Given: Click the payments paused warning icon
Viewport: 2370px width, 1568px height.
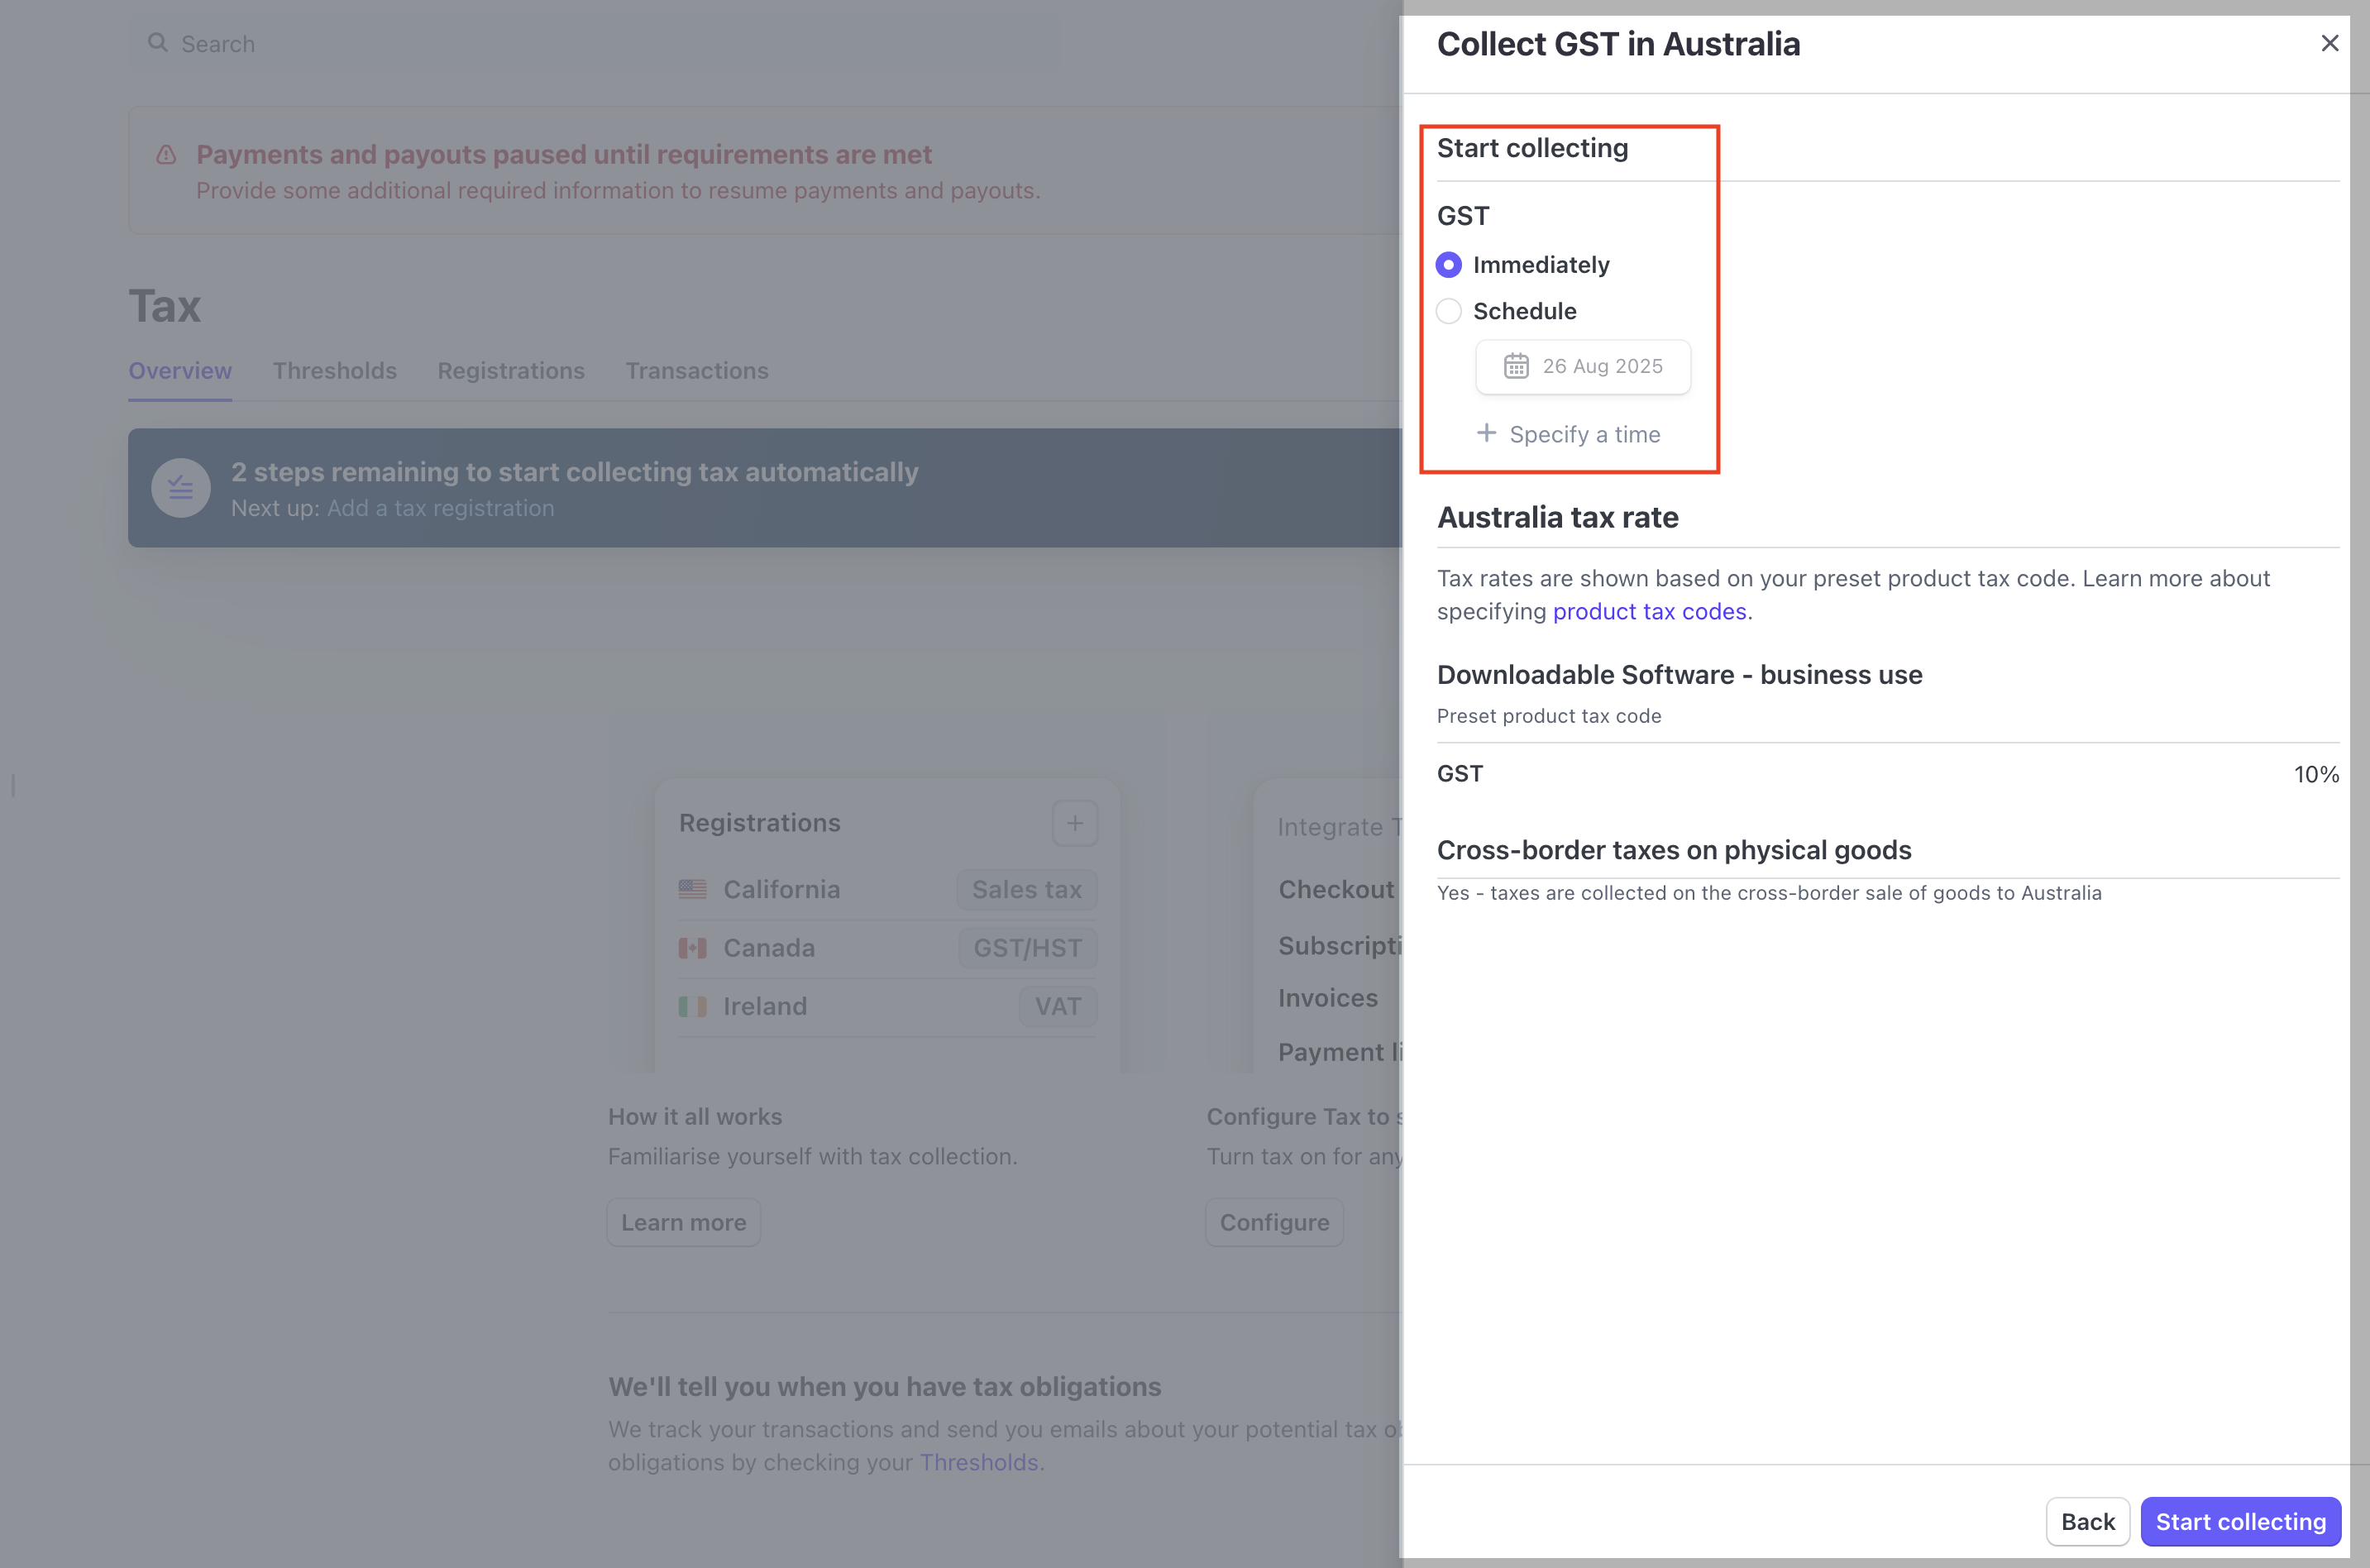Looking at the screenshot, I should 166,155.
